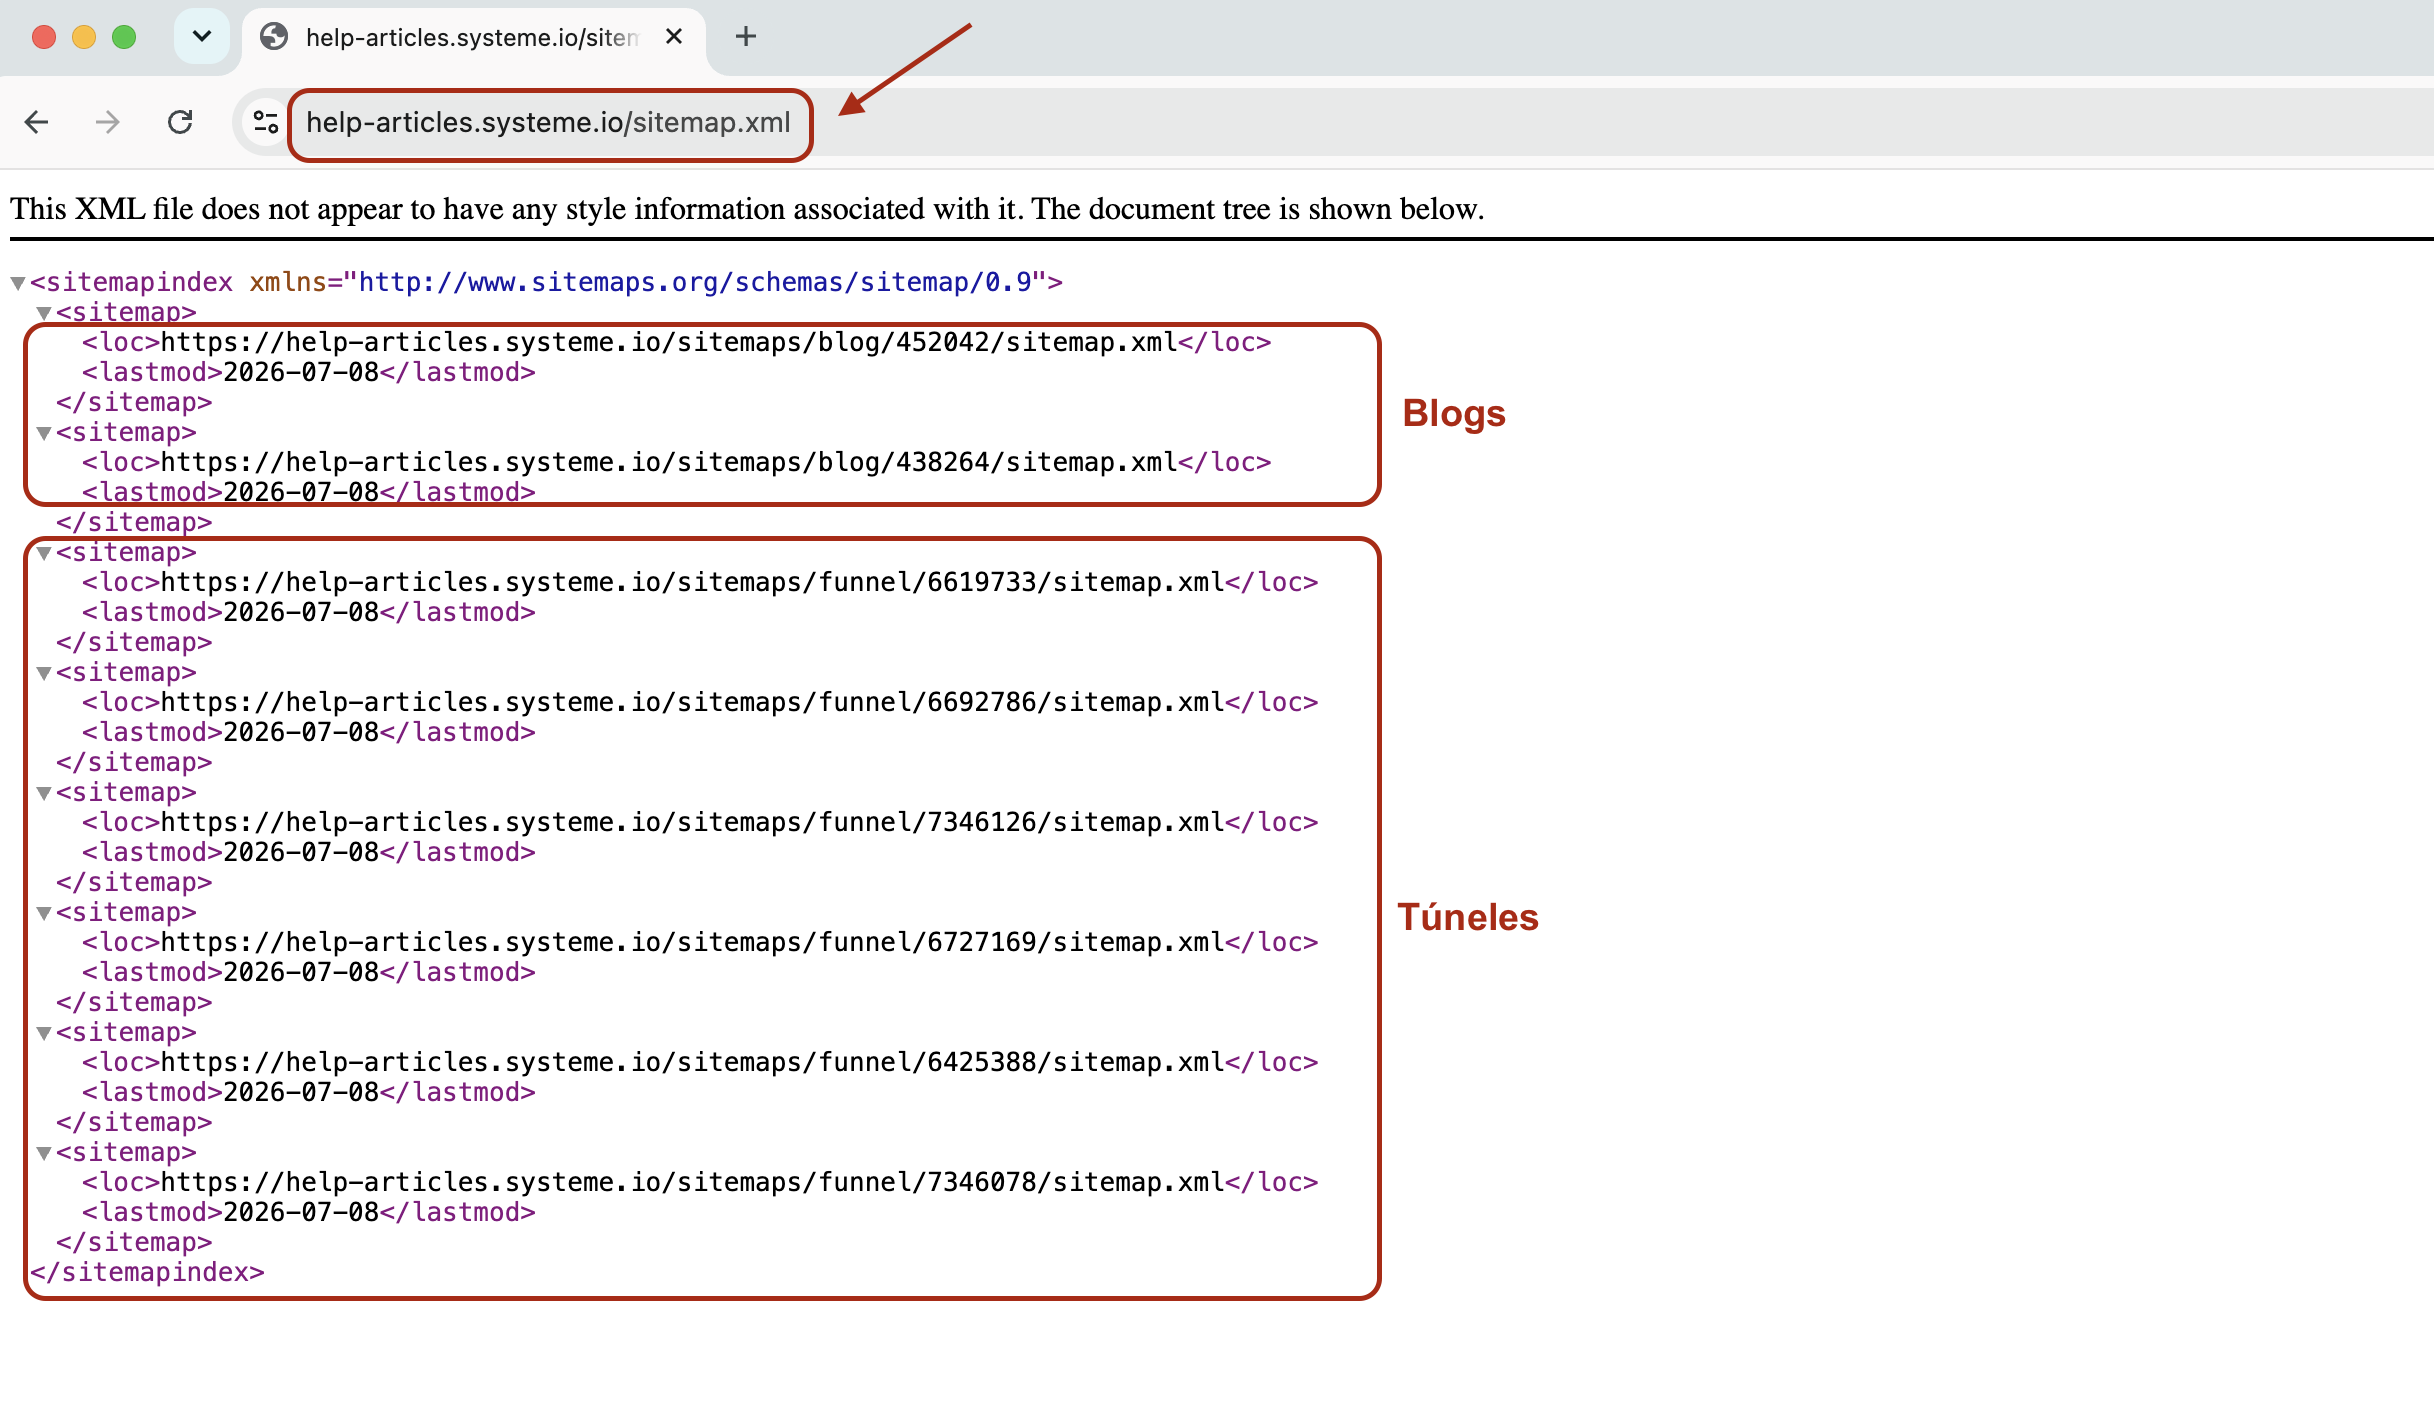The image size is (2434, 1404).
Task: Close the help-articles.systeme.io tab
Action: 674,37
